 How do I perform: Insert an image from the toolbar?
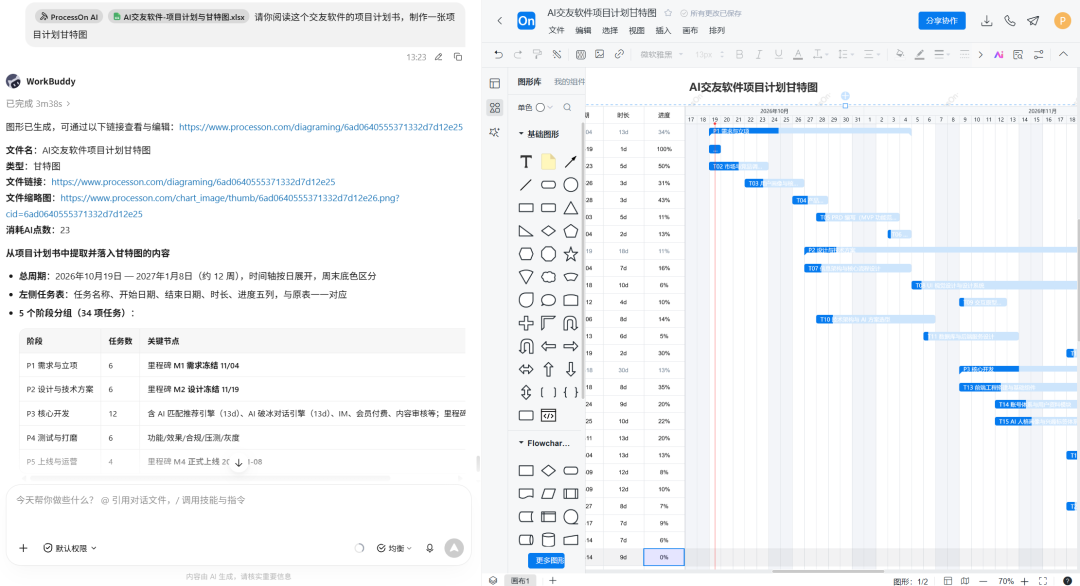pos(600,54)
